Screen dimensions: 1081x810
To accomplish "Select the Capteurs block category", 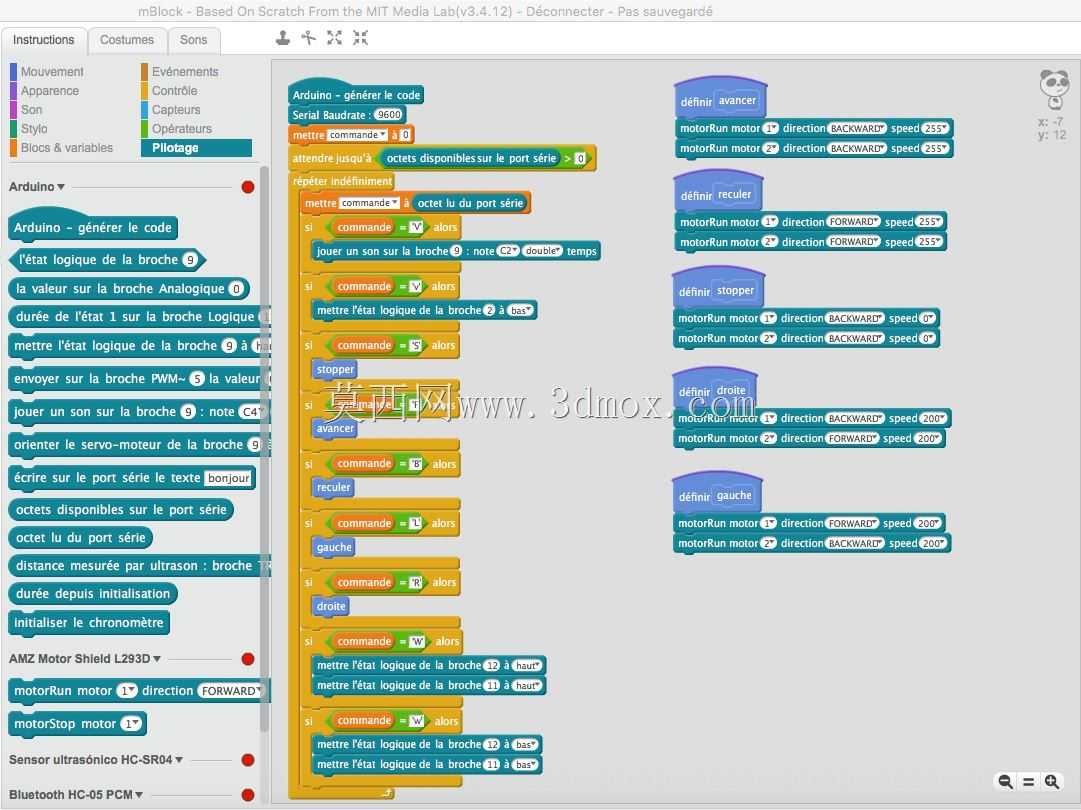I will point(176,110).
